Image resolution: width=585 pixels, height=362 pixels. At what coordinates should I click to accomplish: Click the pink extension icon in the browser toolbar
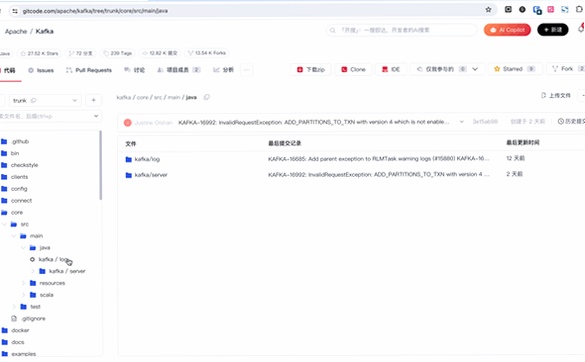pos(551,9)
